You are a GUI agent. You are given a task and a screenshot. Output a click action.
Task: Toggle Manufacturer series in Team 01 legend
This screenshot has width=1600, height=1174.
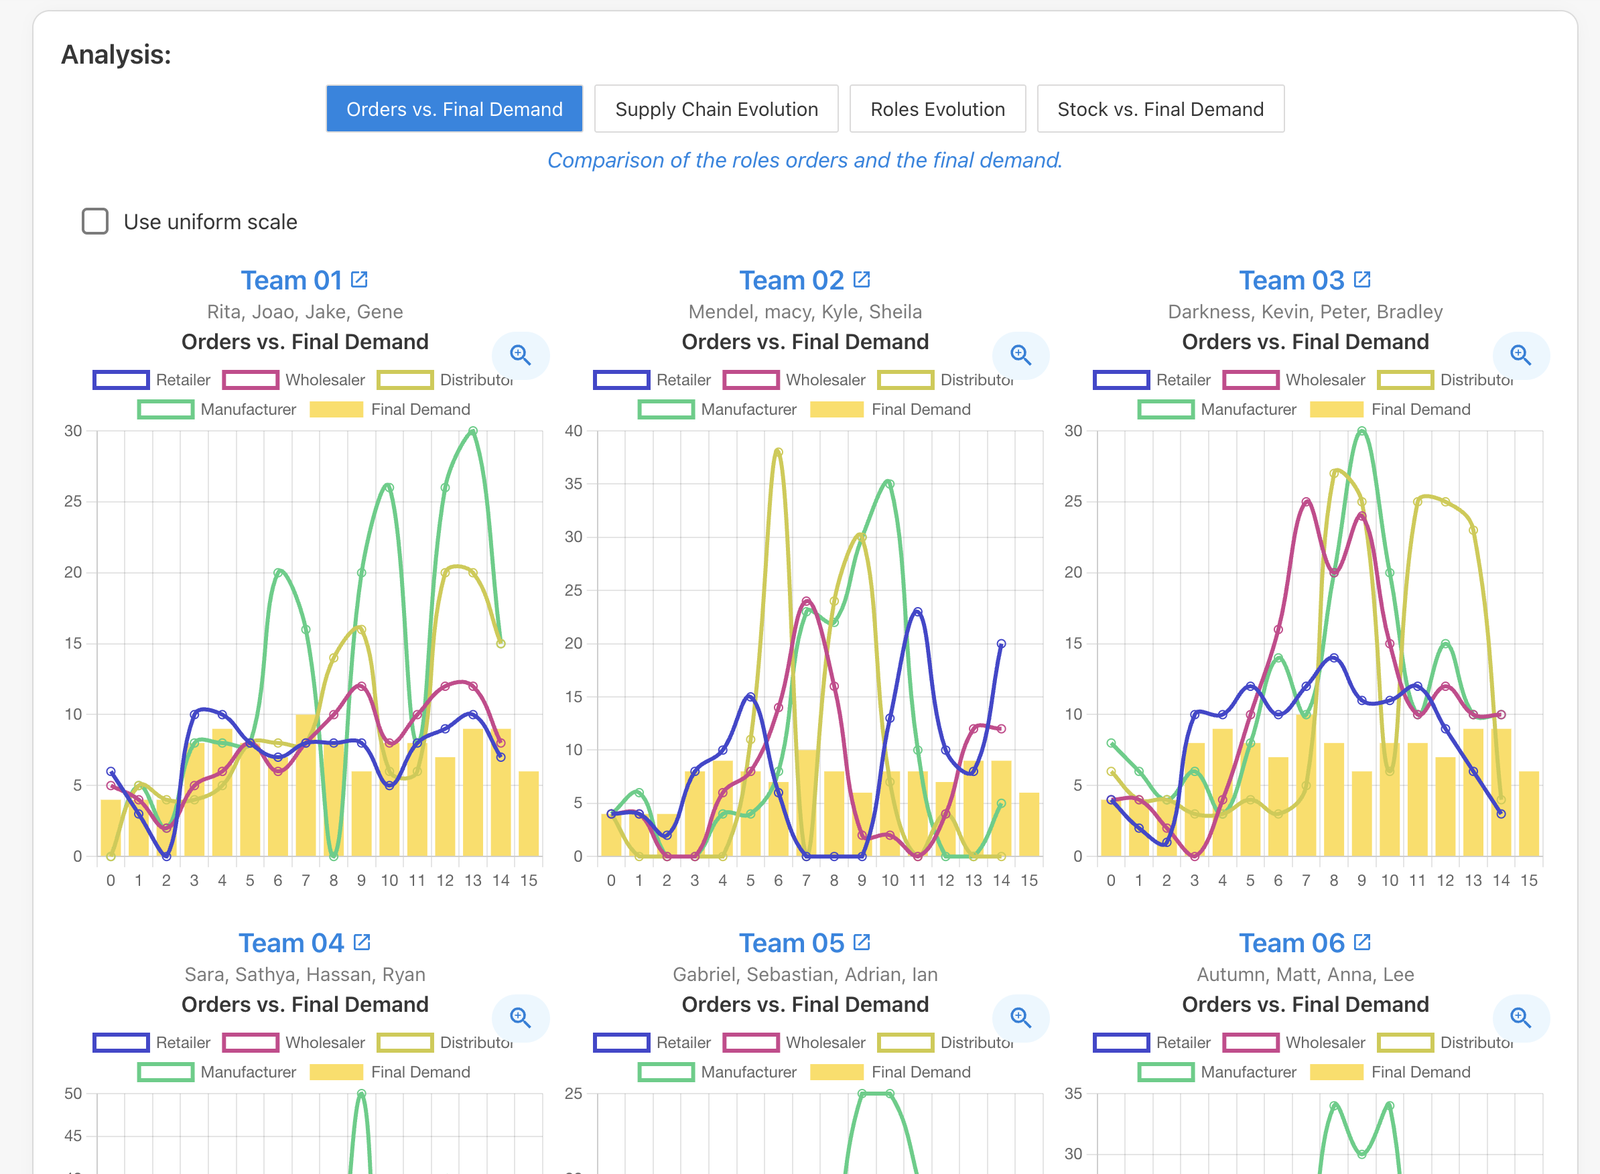(217, 409)
